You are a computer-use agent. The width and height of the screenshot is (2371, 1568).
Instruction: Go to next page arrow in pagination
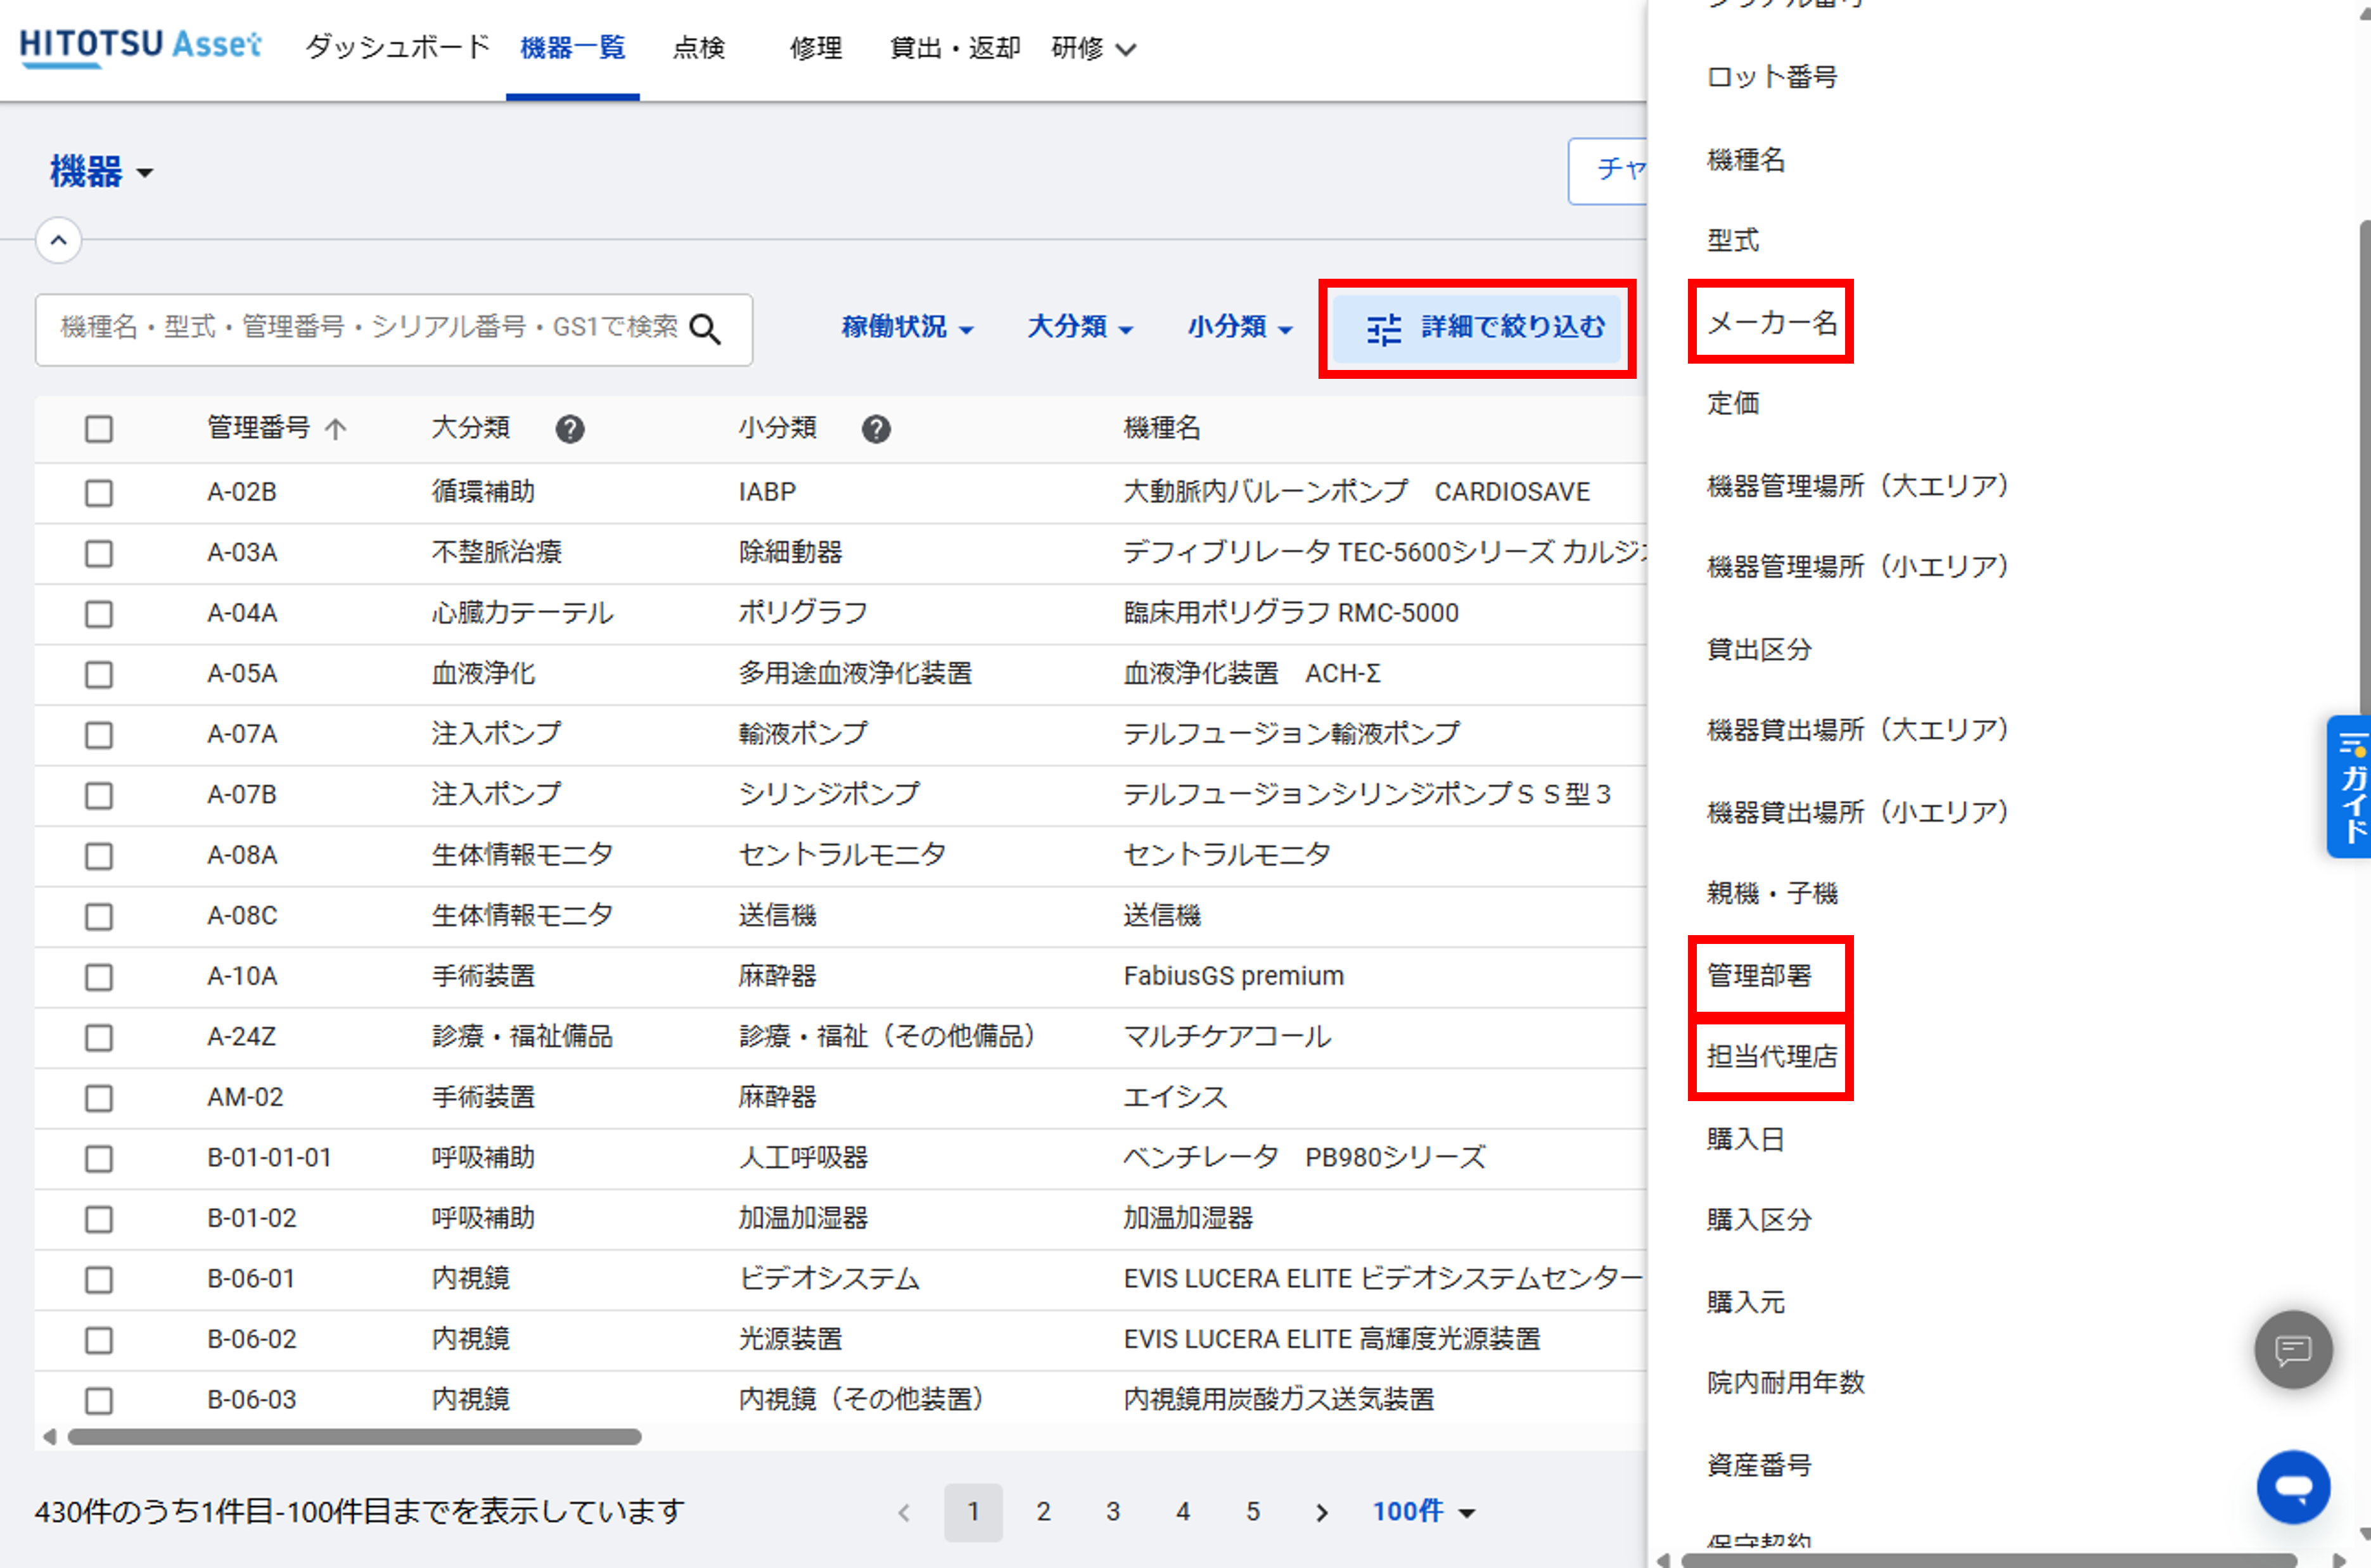tap(1321, 1512)
